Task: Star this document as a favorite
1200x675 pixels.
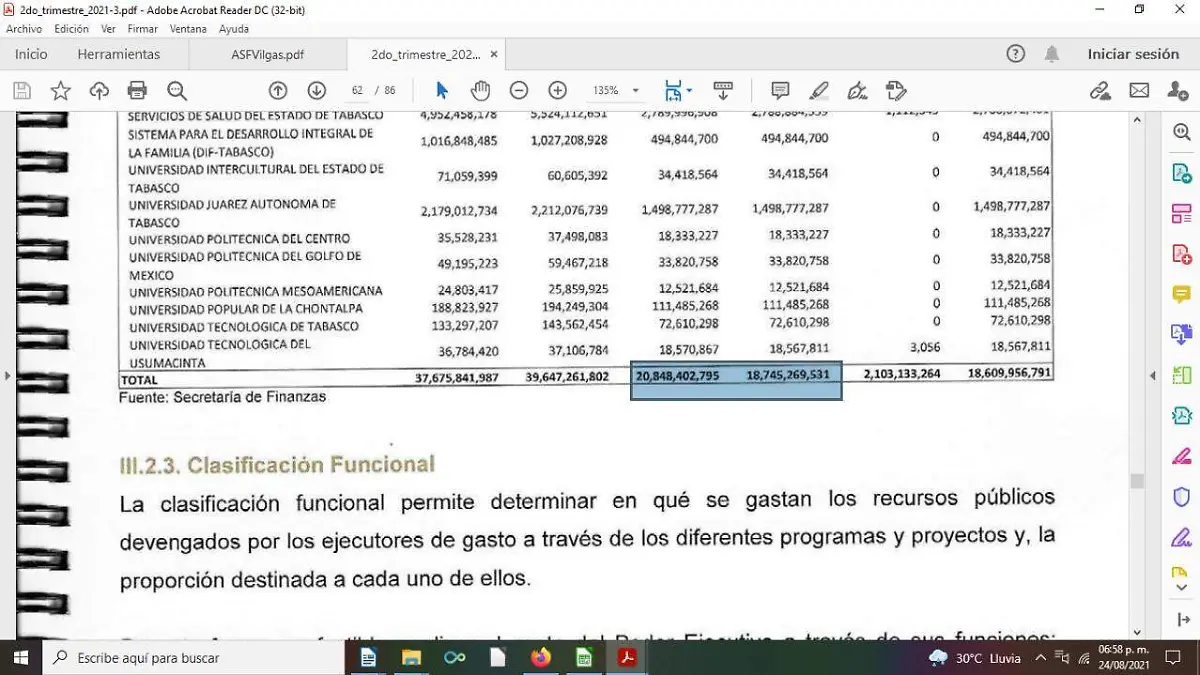Action: click(60, 90)
